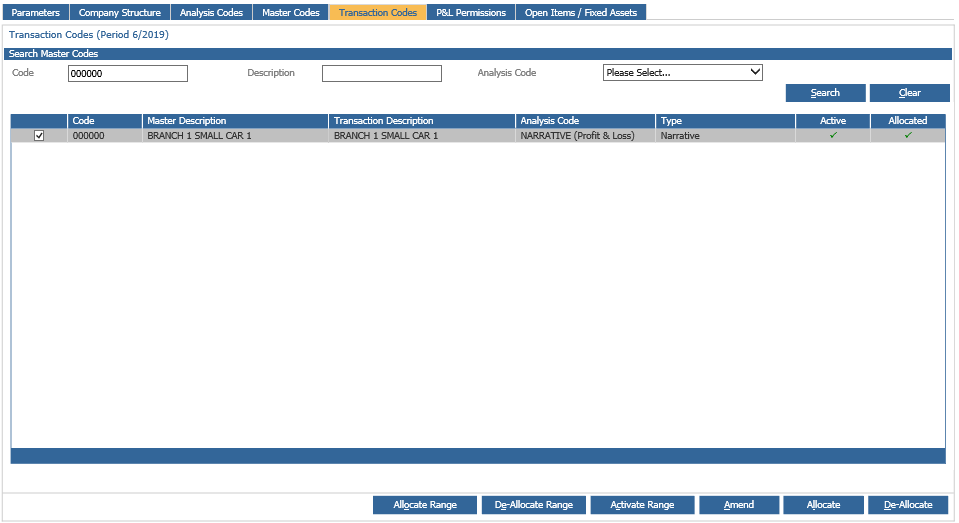Screen dimensions: 959x523
Task: Click the Clear button
Action: pos(909,93)
